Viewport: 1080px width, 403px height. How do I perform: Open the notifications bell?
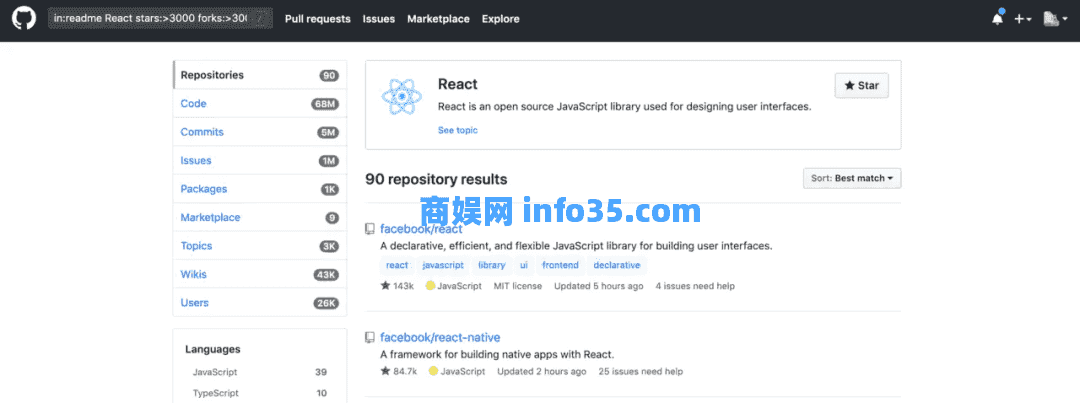[997, 19]
